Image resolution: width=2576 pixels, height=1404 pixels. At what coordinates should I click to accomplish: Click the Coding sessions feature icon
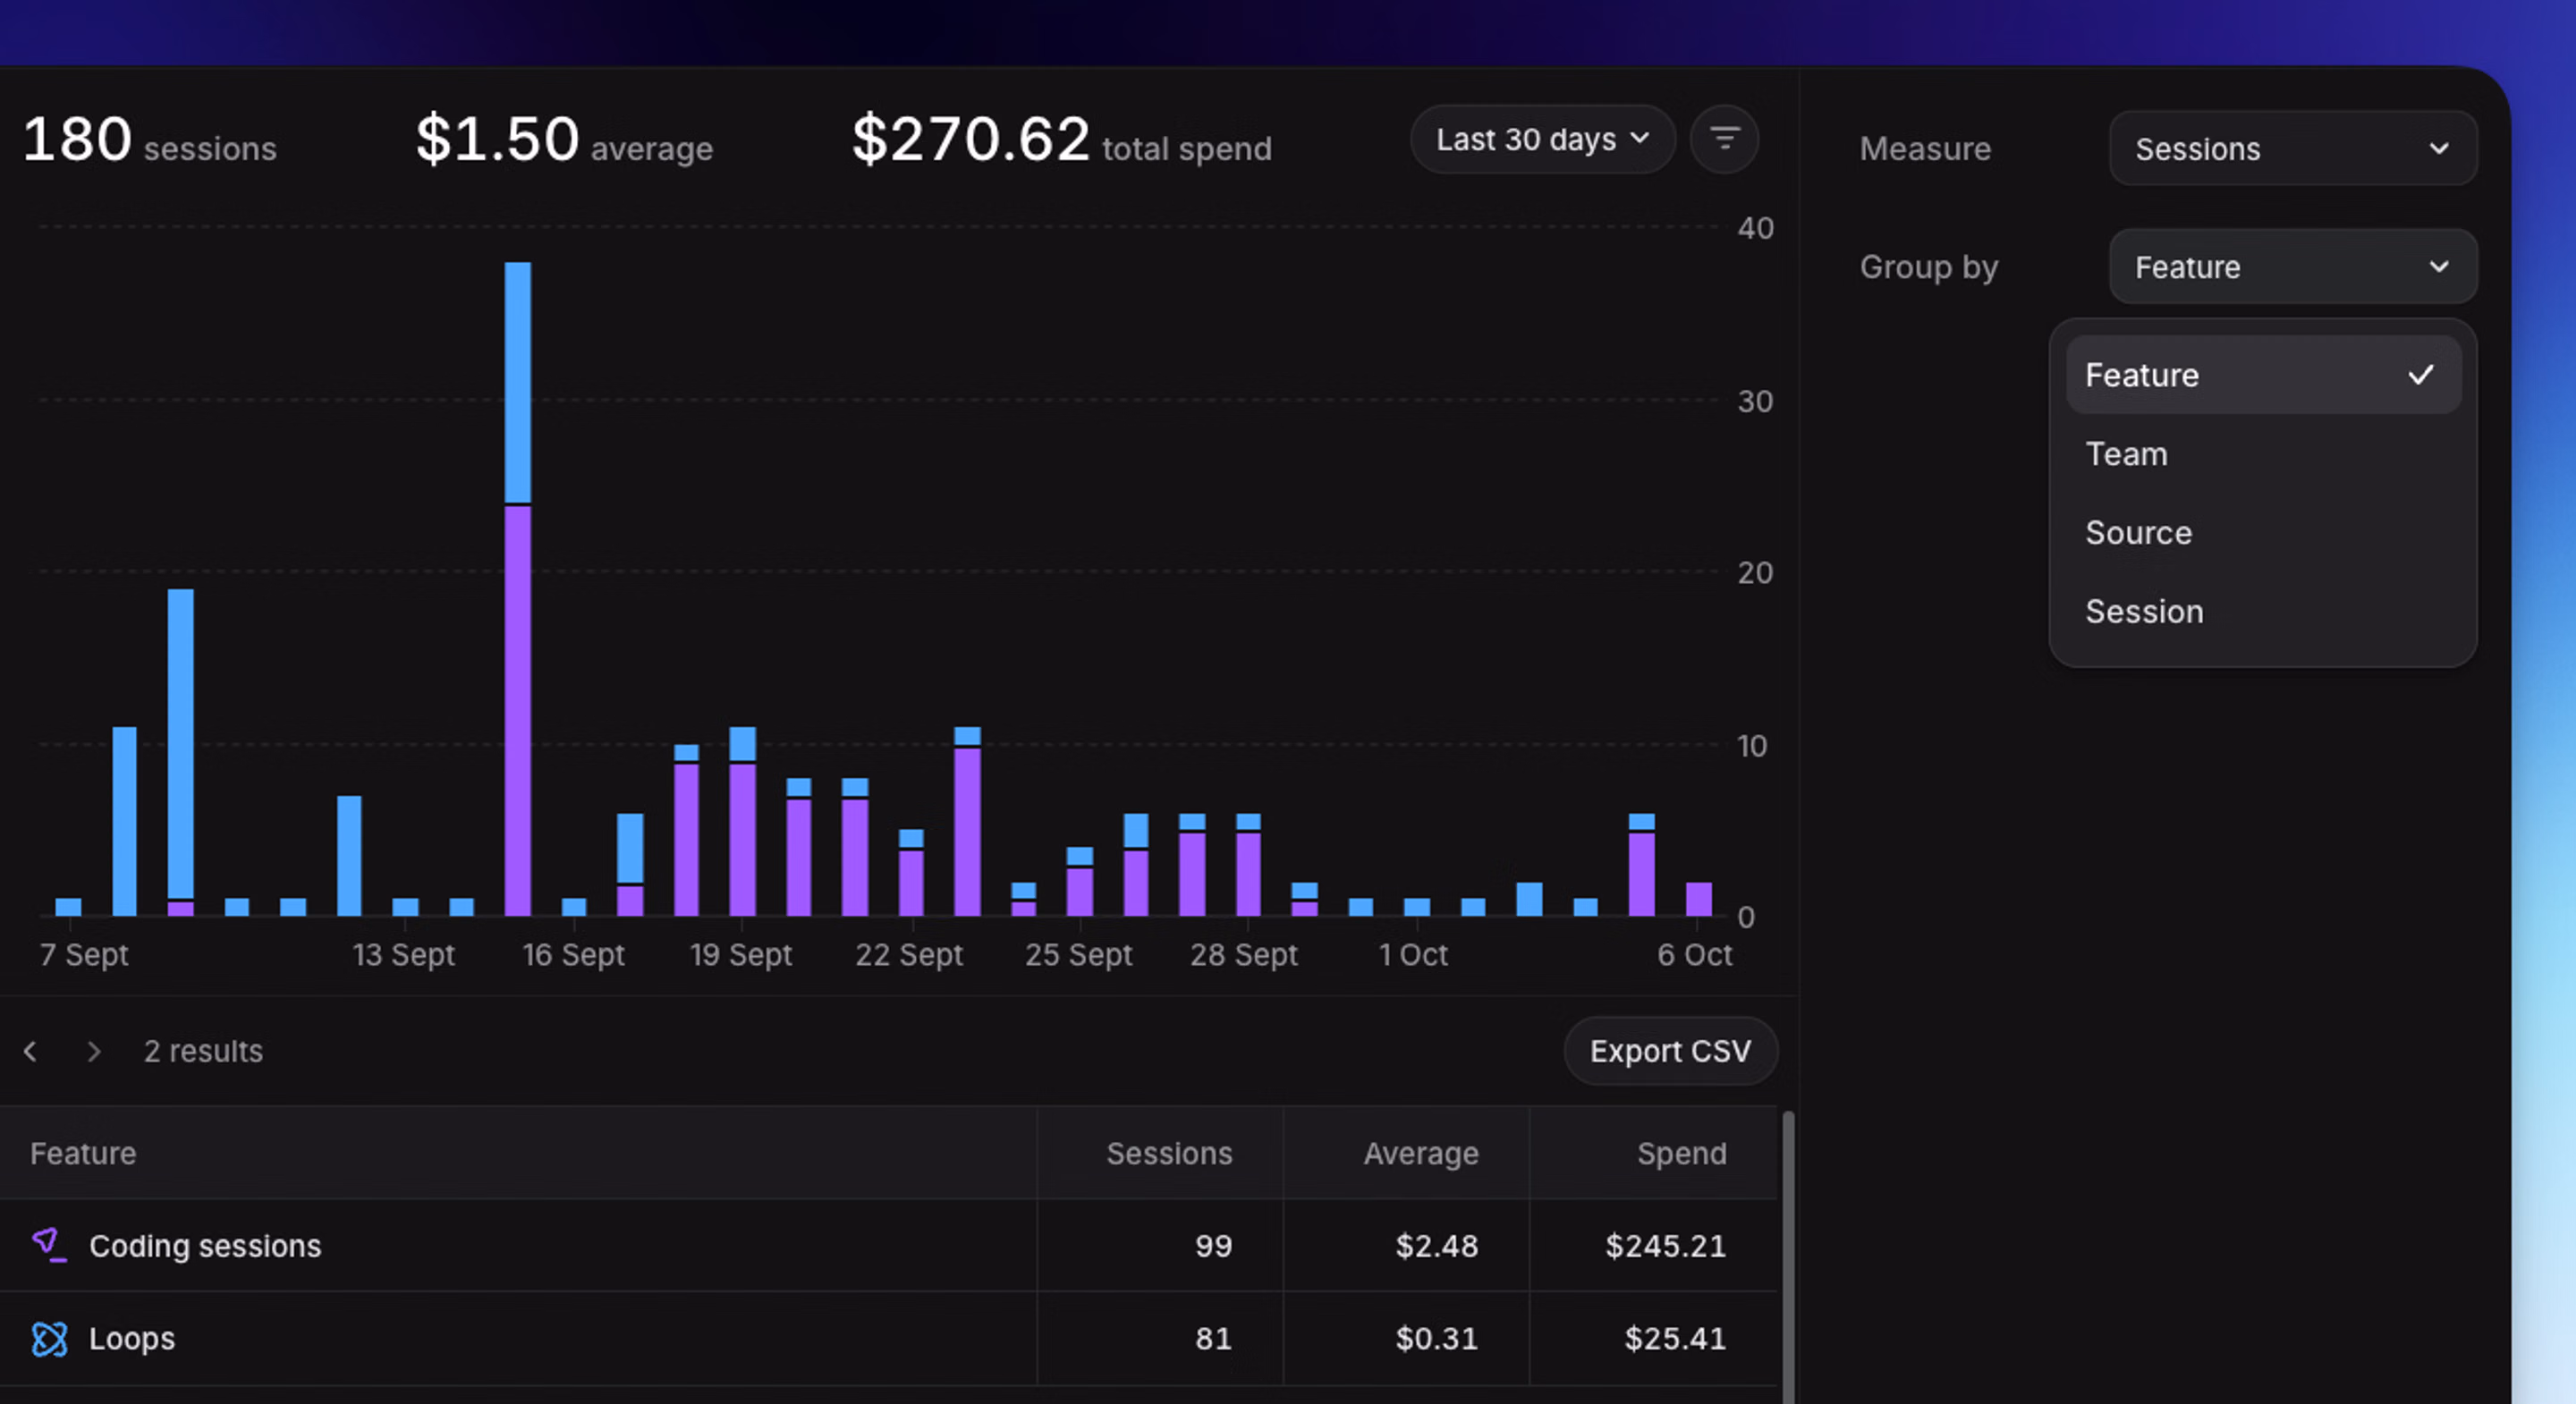click(x=49, y=1245)
